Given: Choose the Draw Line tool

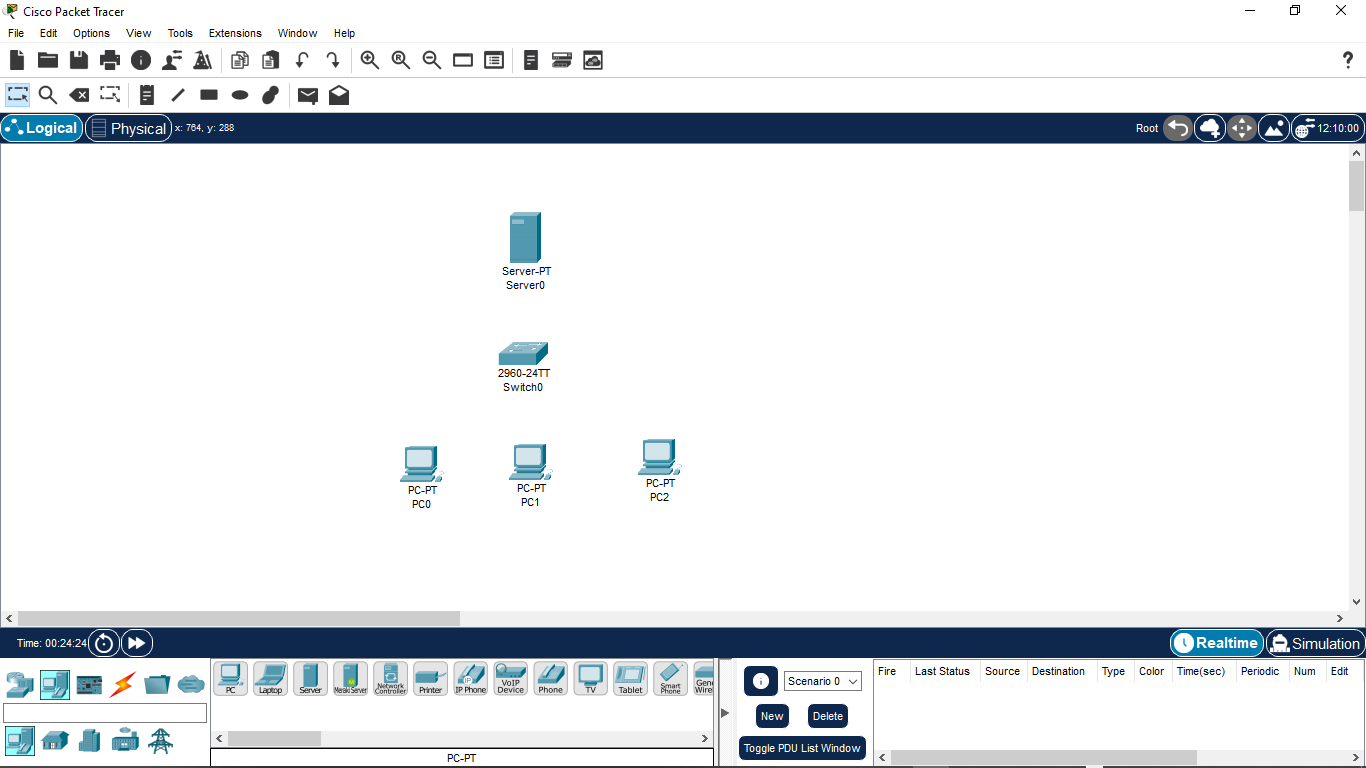Looking at the screenshot, I should (x=178, y=95).
